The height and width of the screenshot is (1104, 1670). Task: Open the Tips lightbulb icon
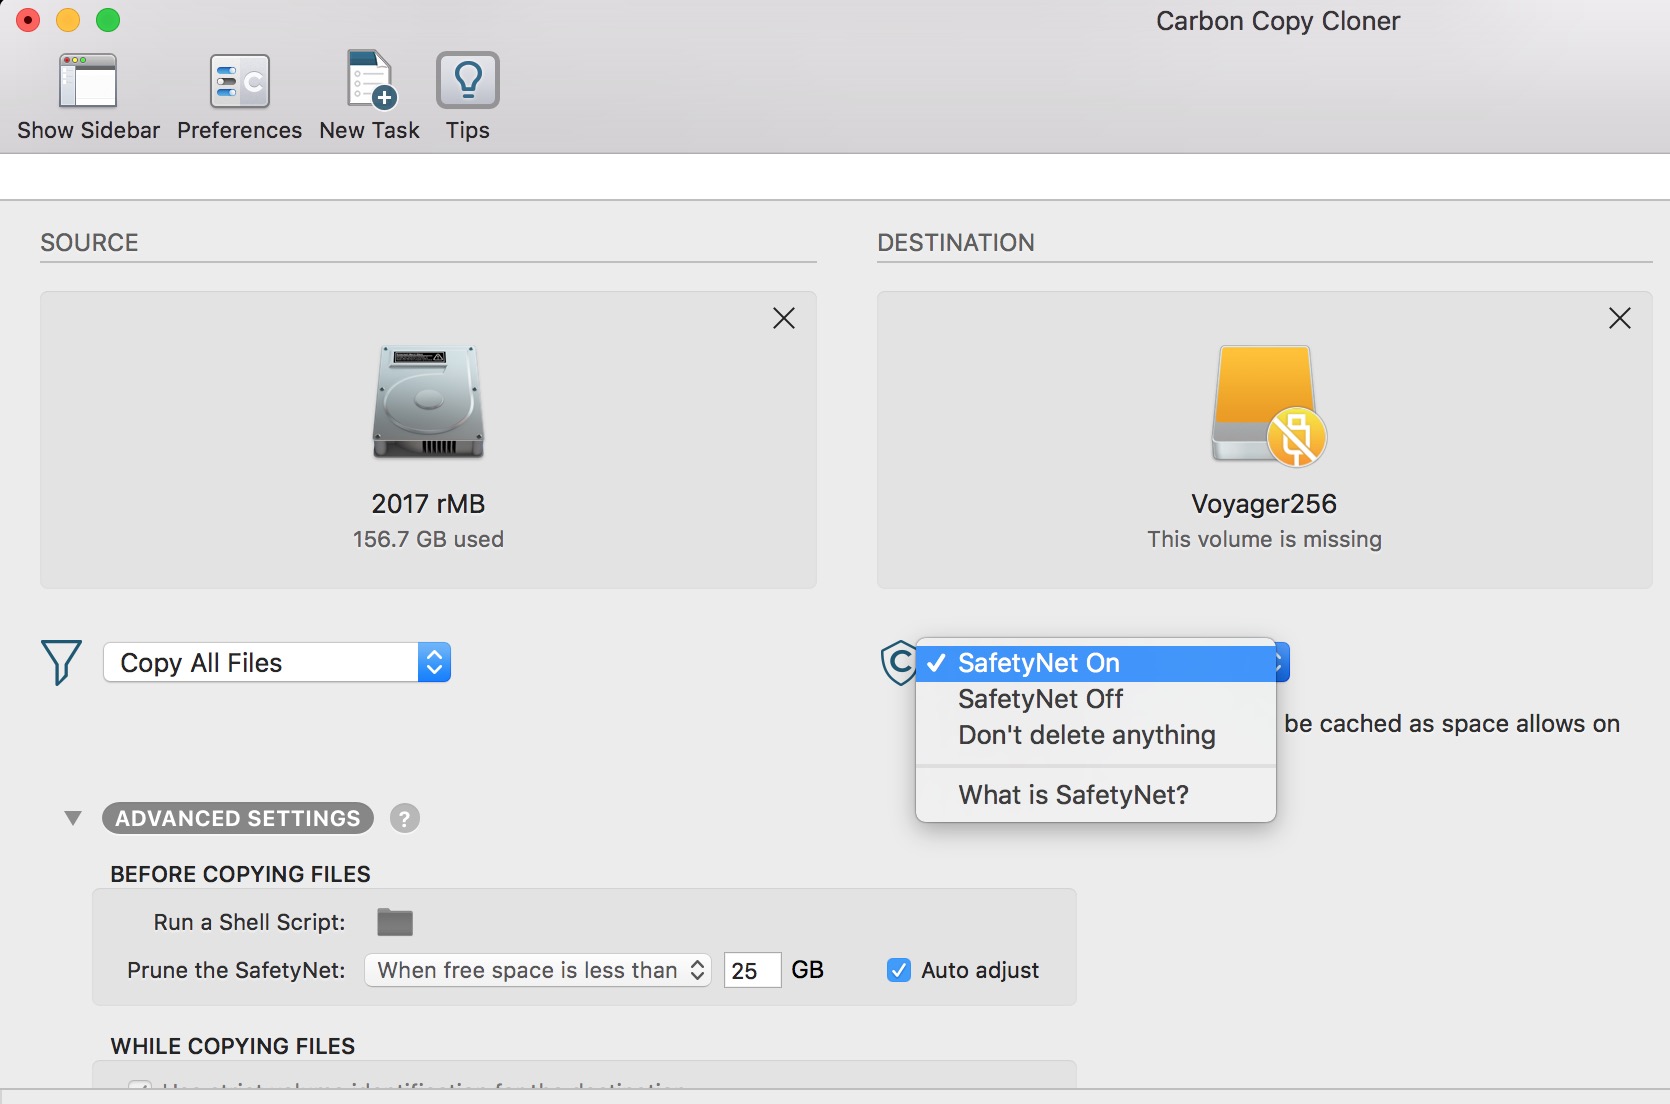coord(468,81)
